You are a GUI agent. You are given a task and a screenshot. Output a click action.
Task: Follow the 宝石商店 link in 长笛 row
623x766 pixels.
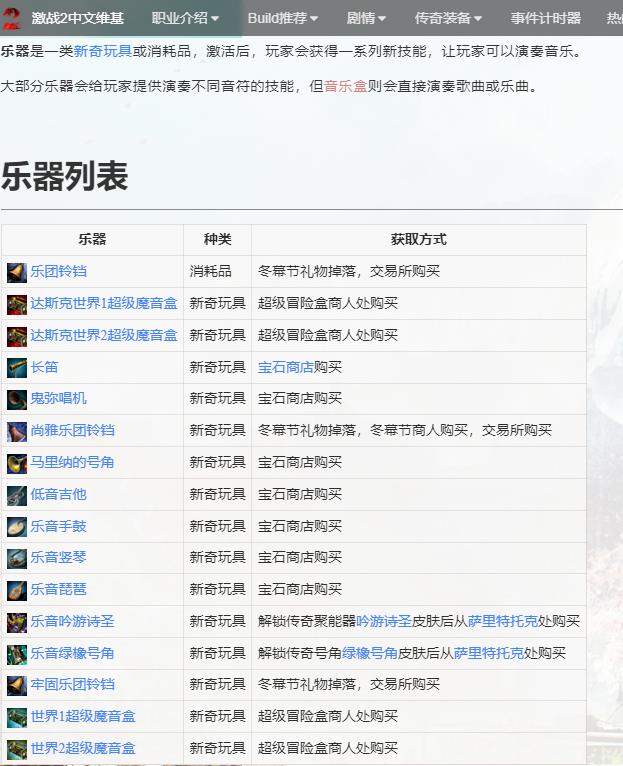coord(285,367)
